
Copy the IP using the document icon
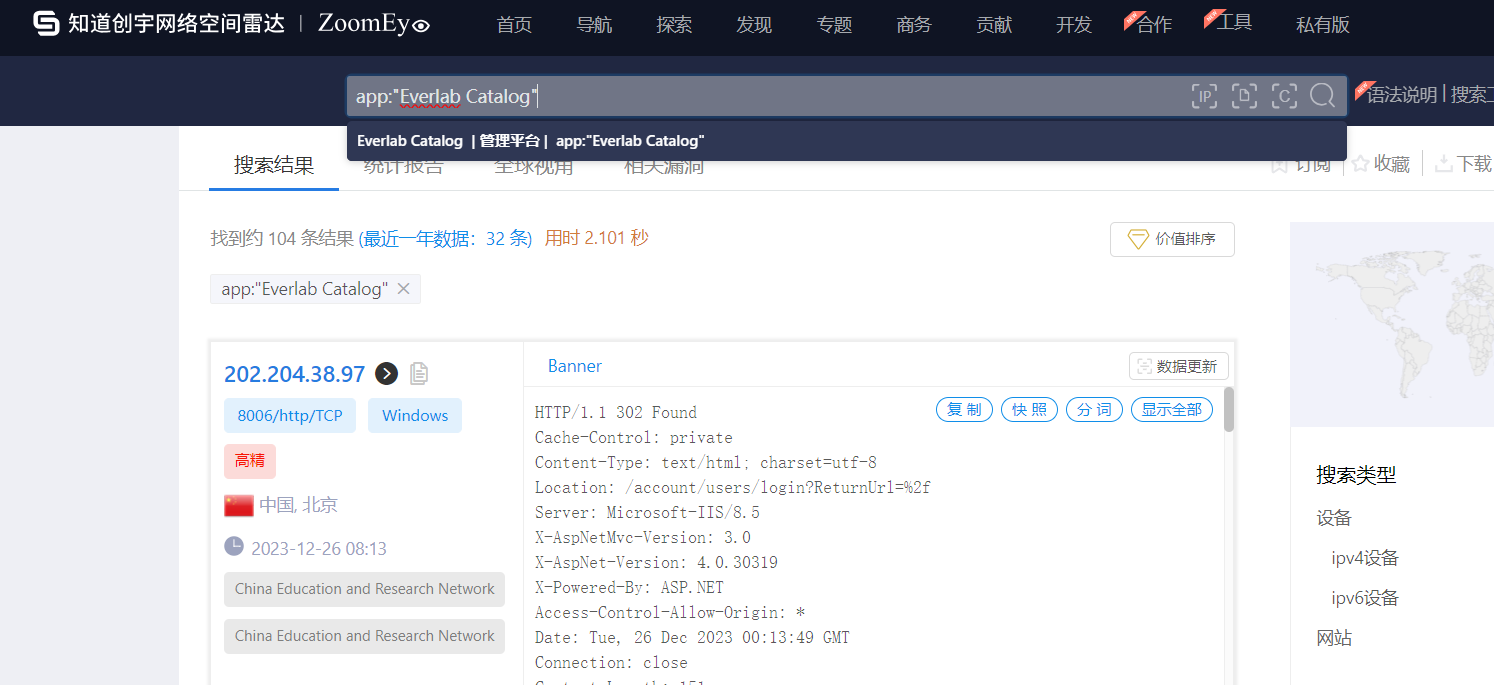pos(419,374)
